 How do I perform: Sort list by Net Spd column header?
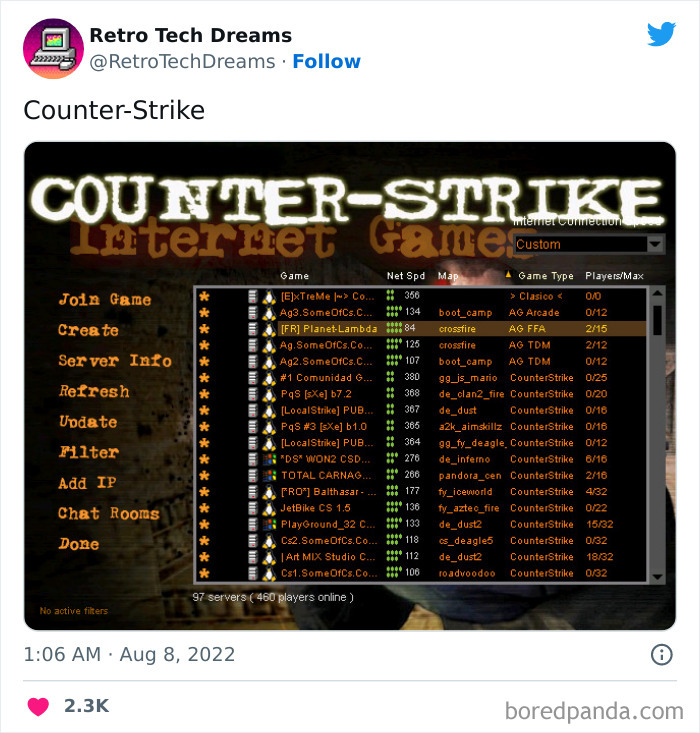(405, 276)
